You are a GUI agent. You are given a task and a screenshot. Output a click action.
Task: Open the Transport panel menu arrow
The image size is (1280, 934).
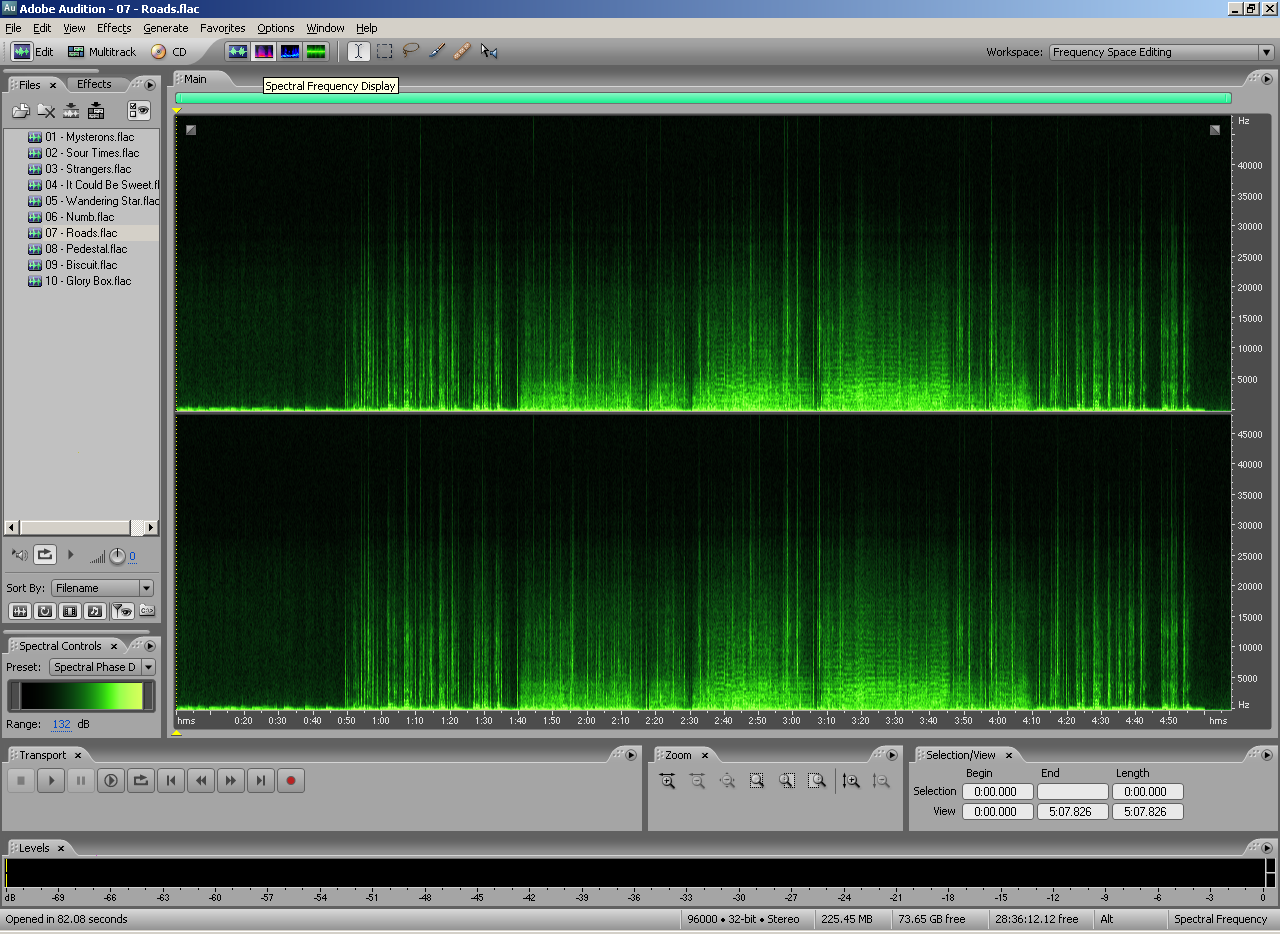[630, 755]
